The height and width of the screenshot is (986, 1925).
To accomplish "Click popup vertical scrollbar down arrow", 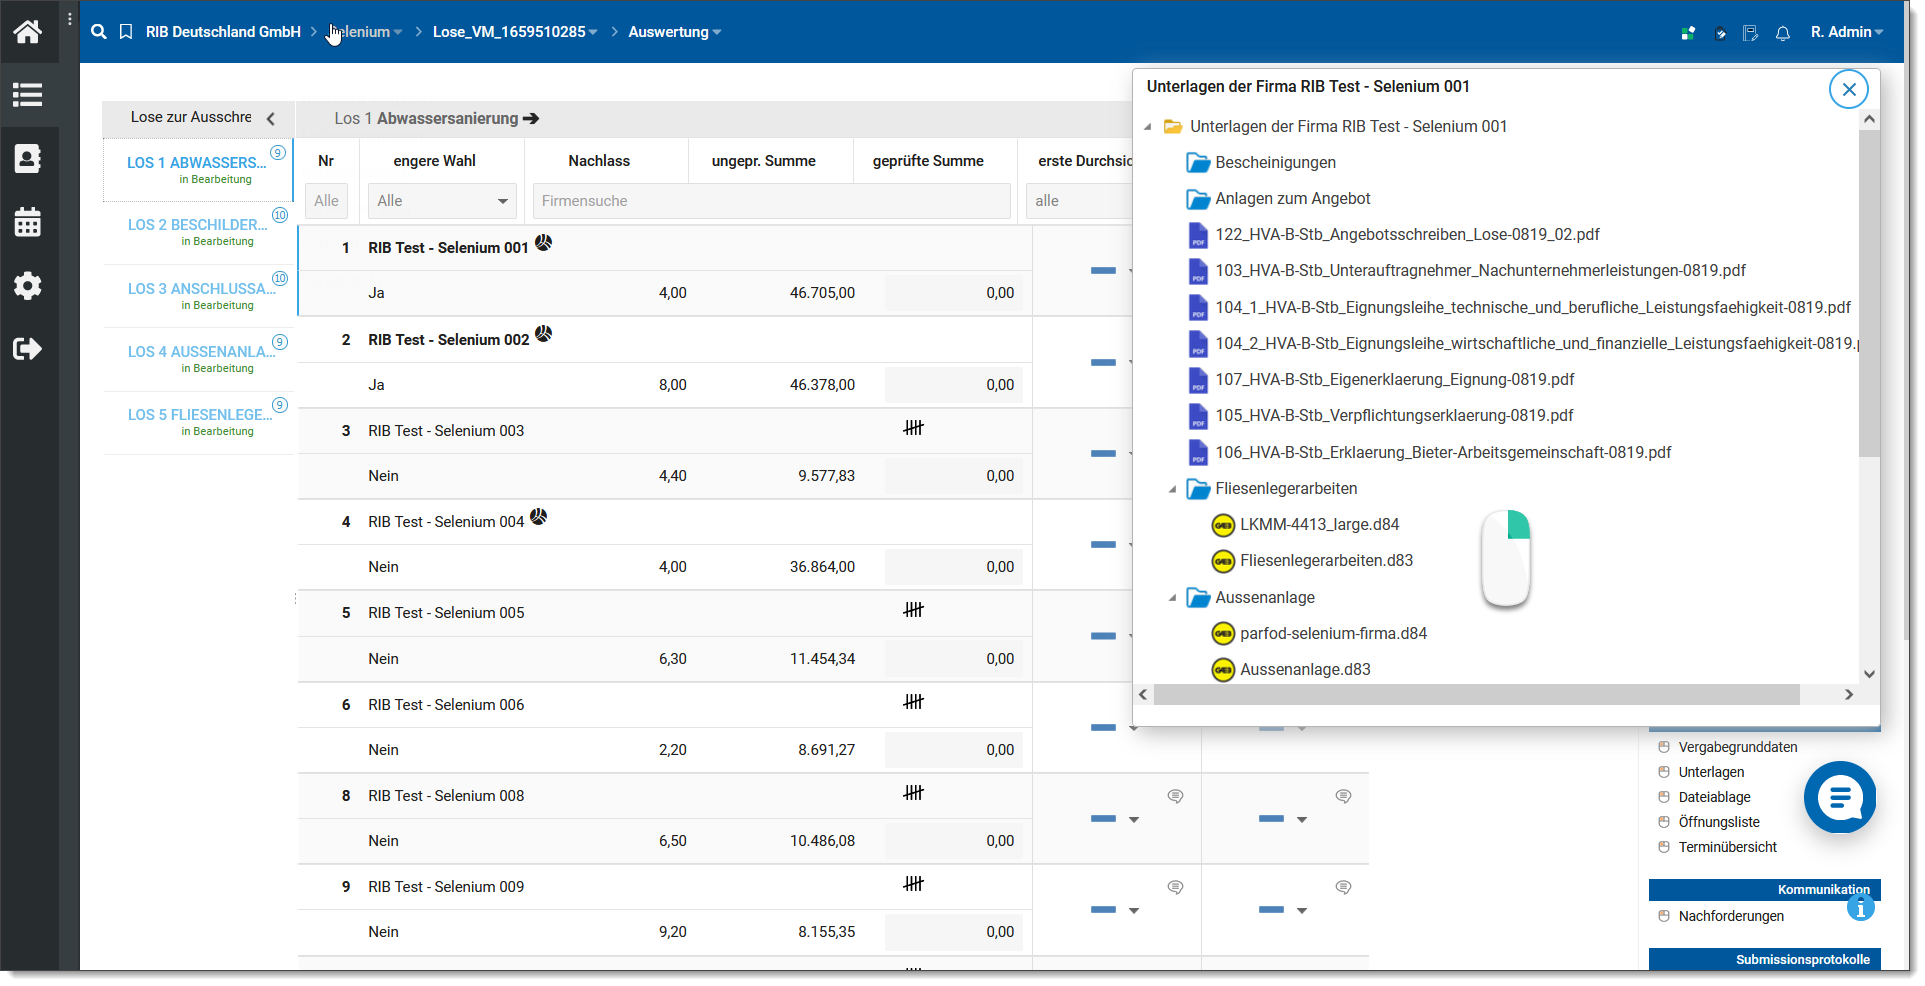I will pyautogui.click(x=1869, y=675).
